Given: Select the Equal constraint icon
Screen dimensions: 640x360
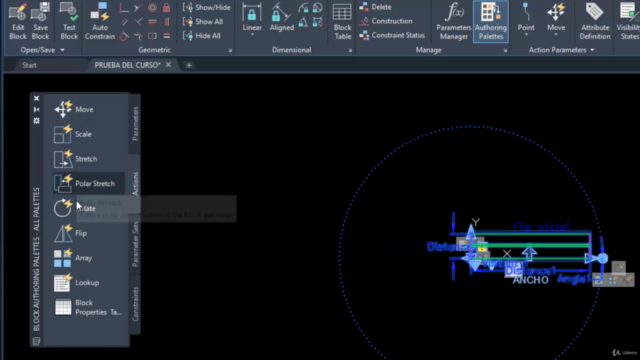Looking at the screenshot, I should pos(167,36).
